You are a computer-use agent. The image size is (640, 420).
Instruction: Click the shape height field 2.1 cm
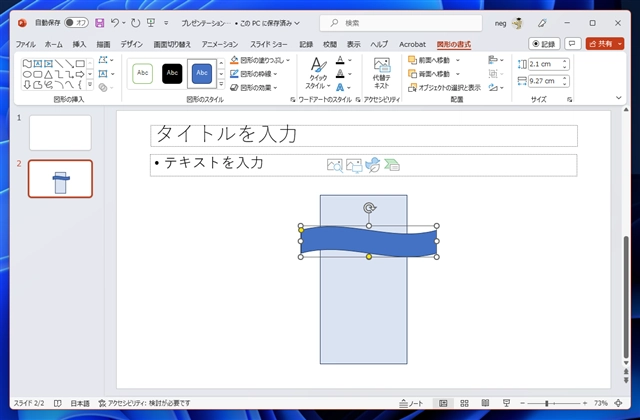(545, 64)
